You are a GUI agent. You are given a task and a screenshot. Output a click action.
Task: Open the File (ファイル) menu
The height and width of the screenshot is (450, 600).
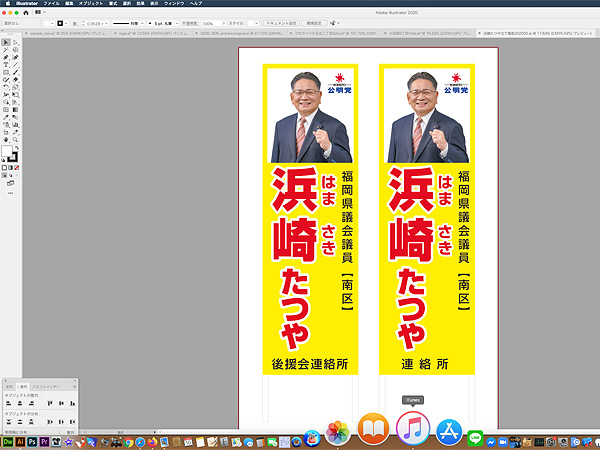pyautogui.click(x=51, y=3)
